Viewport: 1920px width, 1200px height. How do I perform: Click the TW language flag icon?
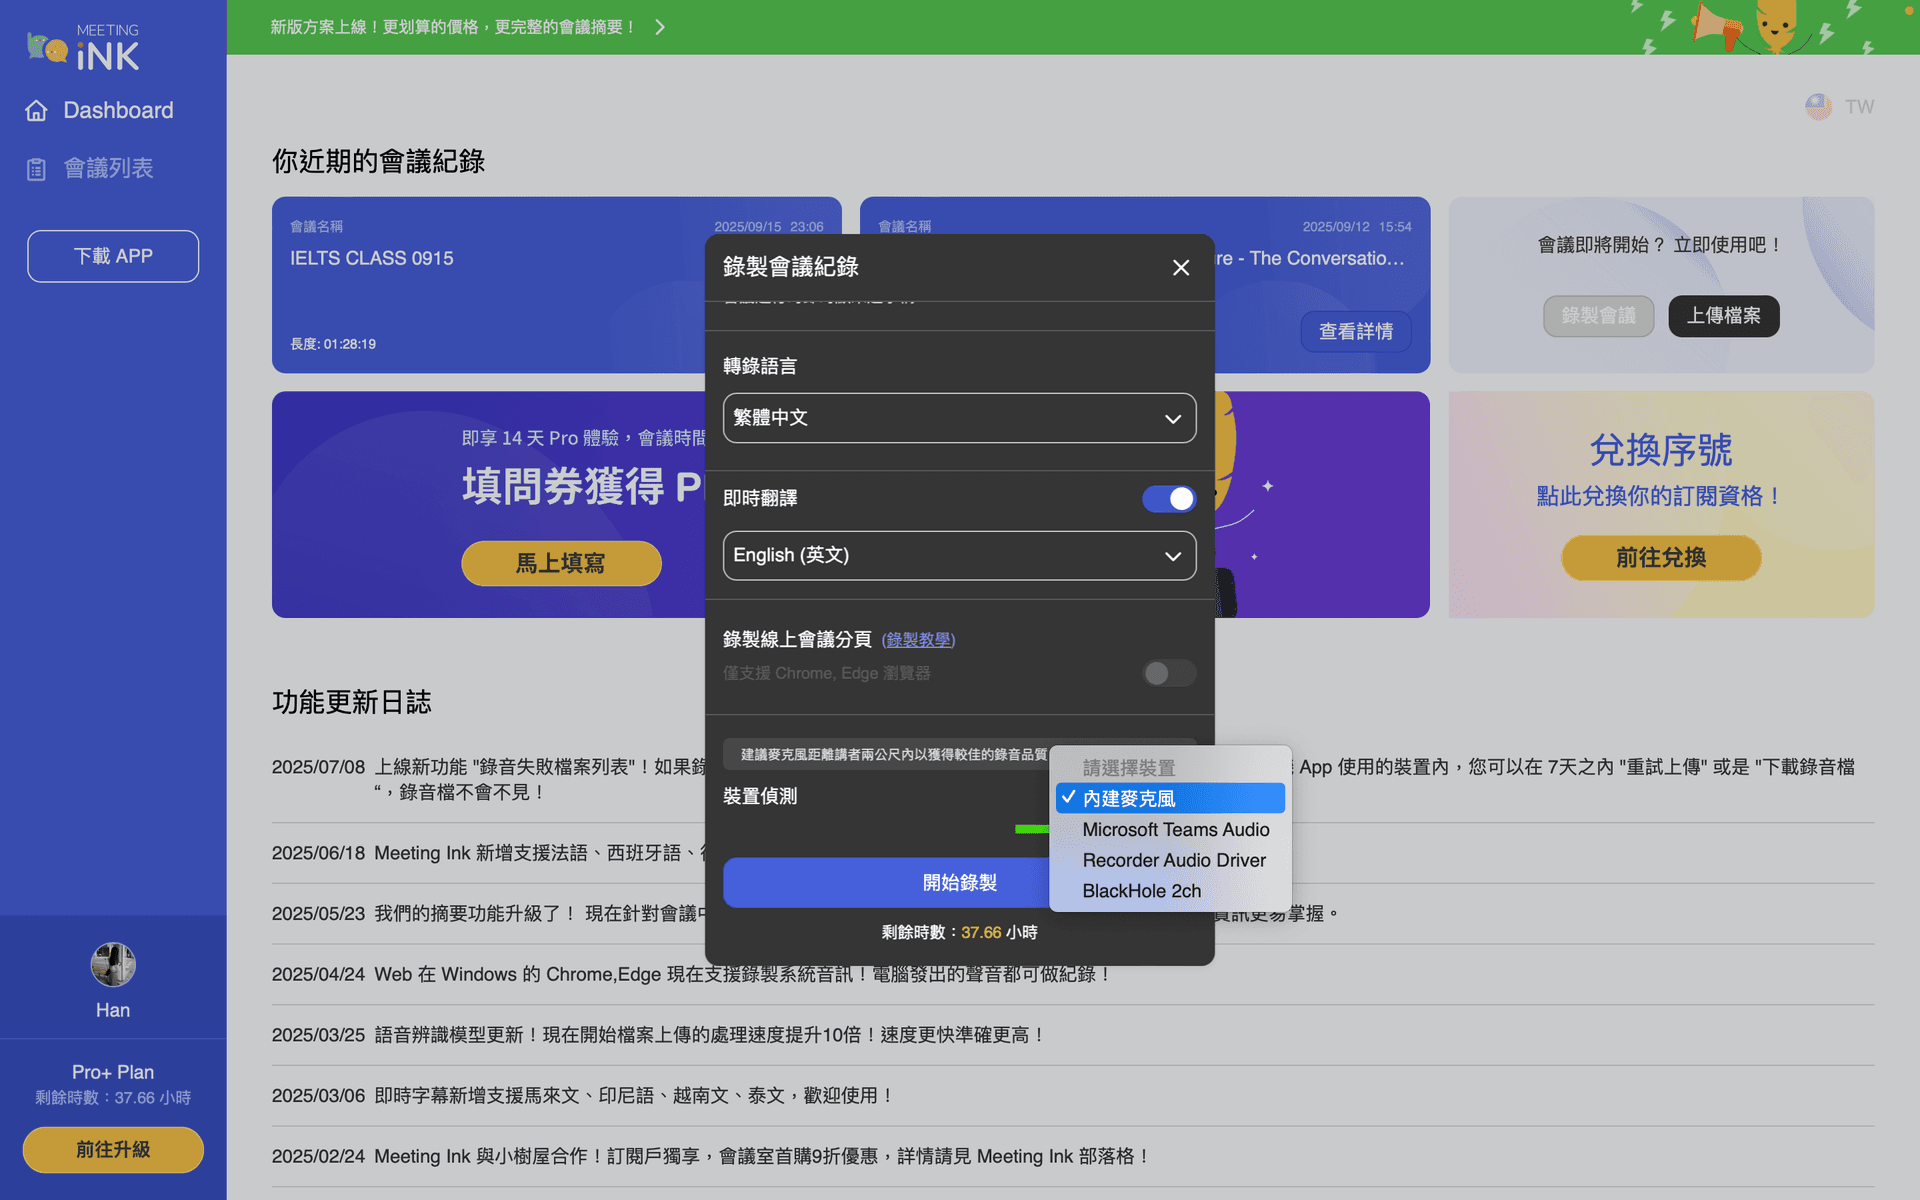click(1819, 106)
